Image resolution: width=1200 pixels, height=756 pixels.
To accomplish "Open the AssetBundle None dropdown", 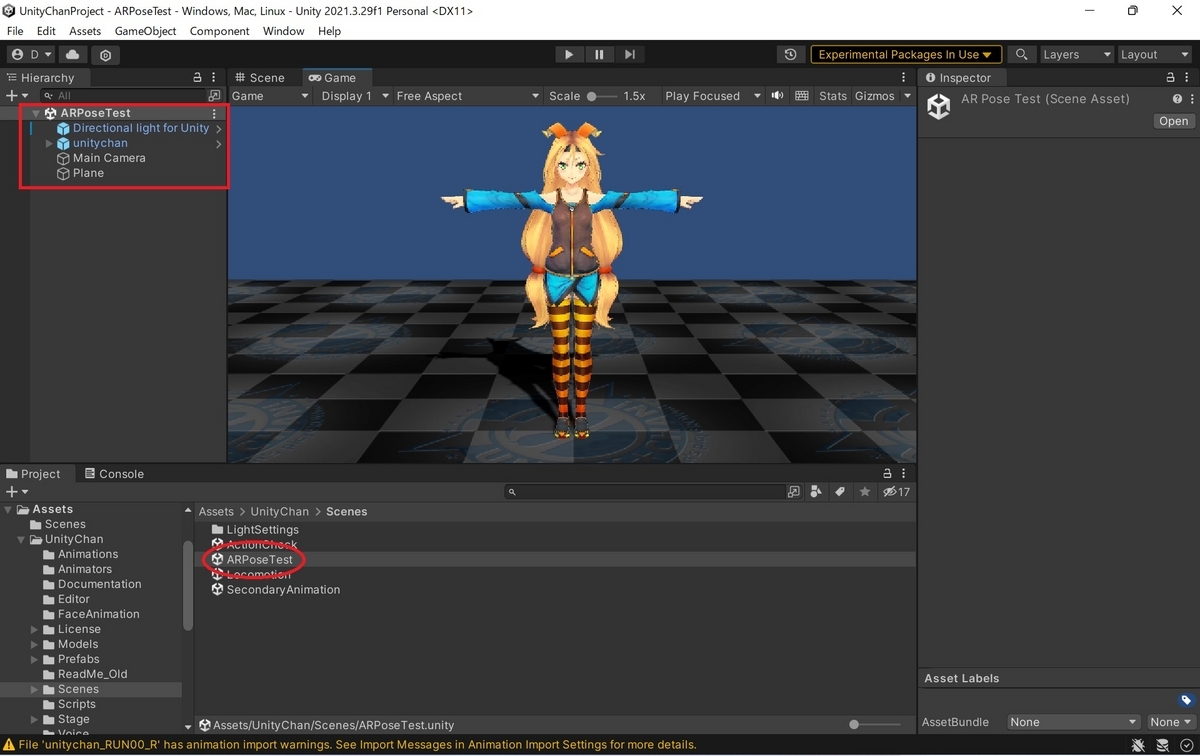I will pyautogui.click(x=1074, y=722).
